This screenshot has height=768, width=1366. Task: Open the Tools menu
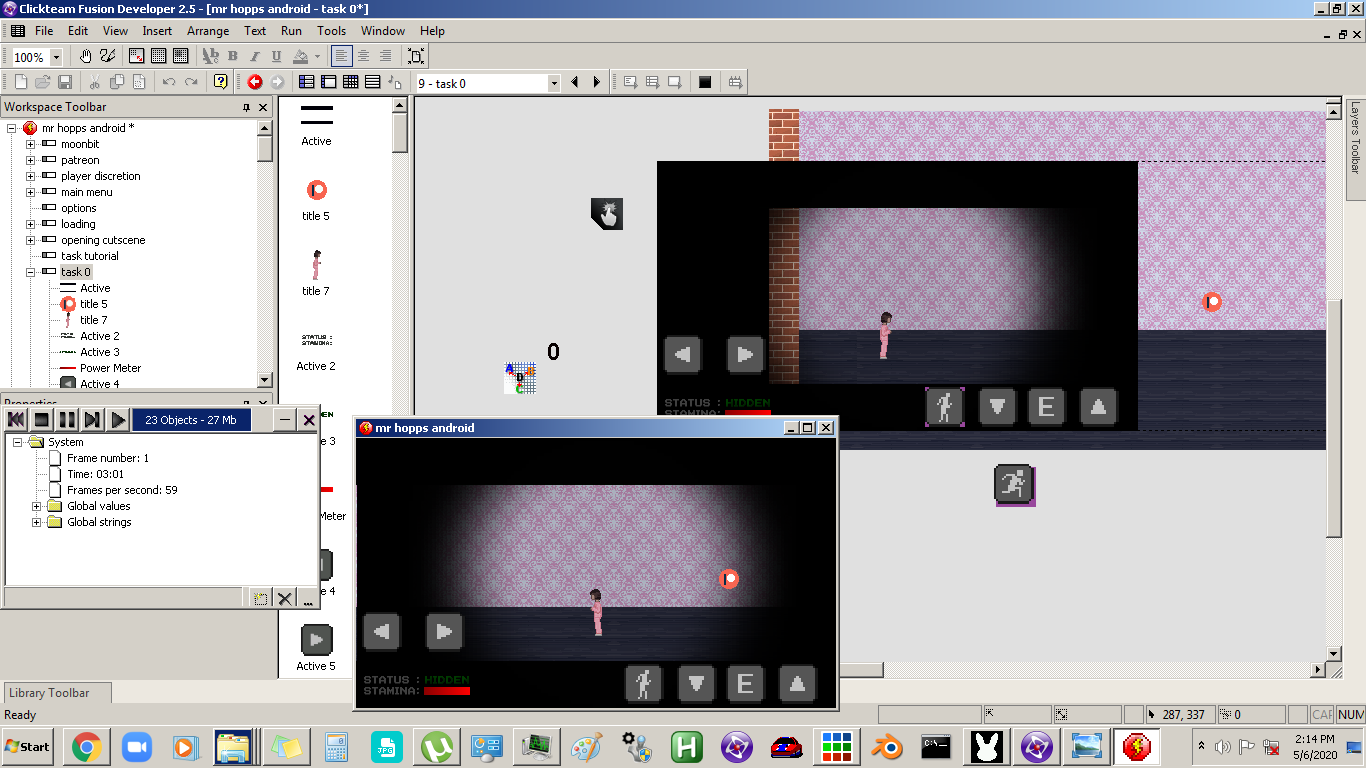(332, 31)
